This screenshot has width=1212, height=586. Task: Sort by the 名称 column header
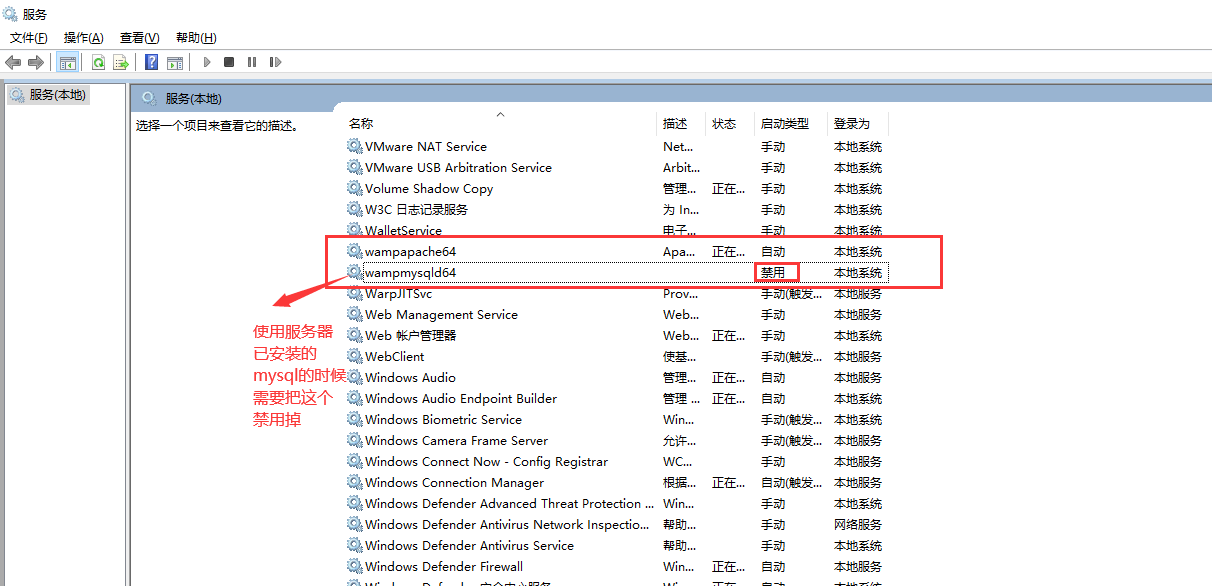pos(501,123)
